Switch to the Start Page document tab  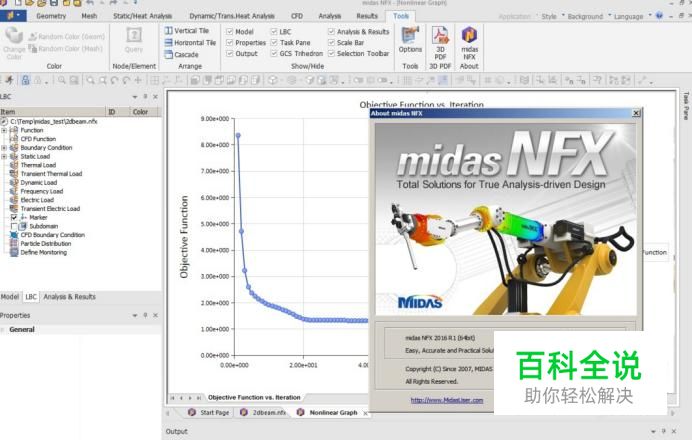click(x=209, y=412)
